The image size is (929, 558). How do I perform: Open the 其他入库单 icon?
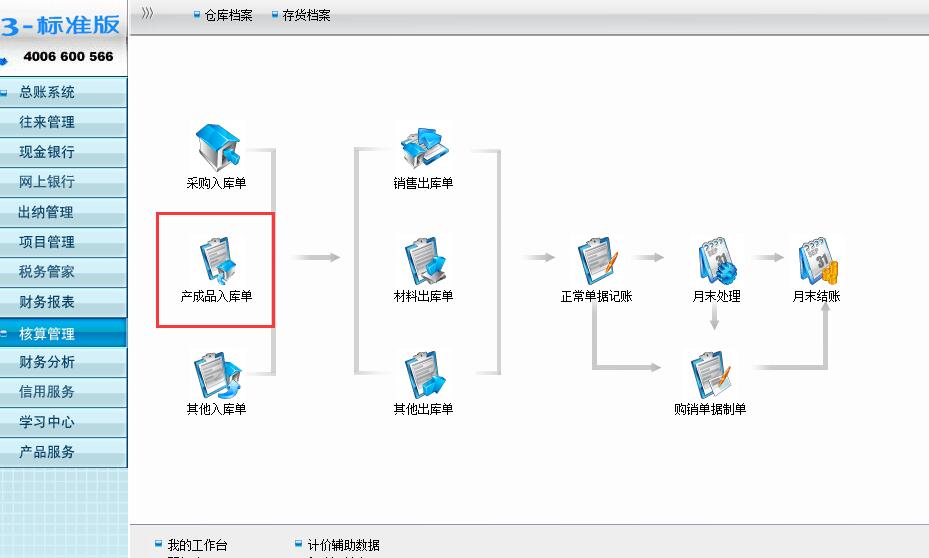click(x=217, y=375)
